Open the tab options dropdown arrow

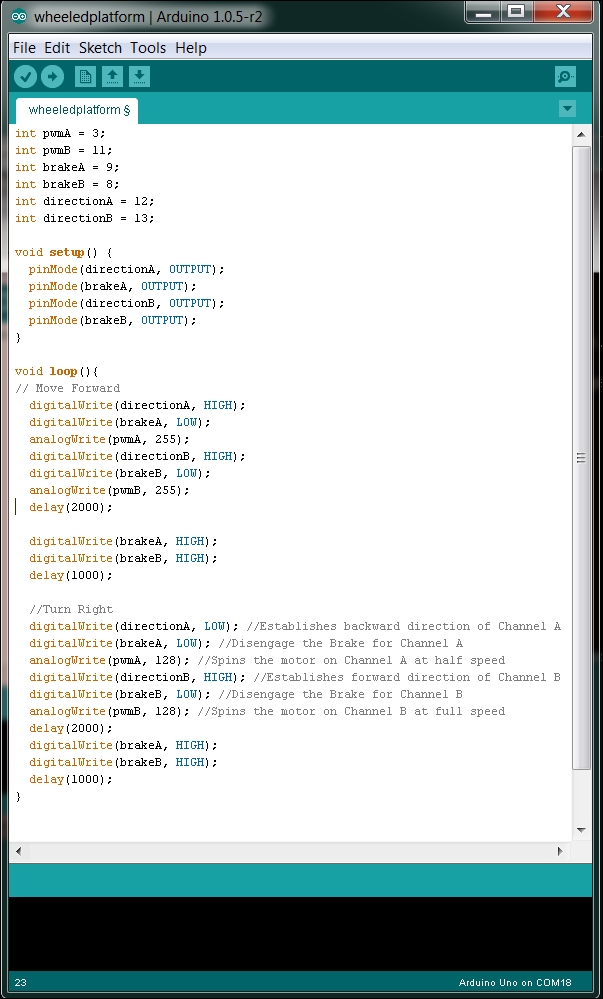[x=567, y=109]
